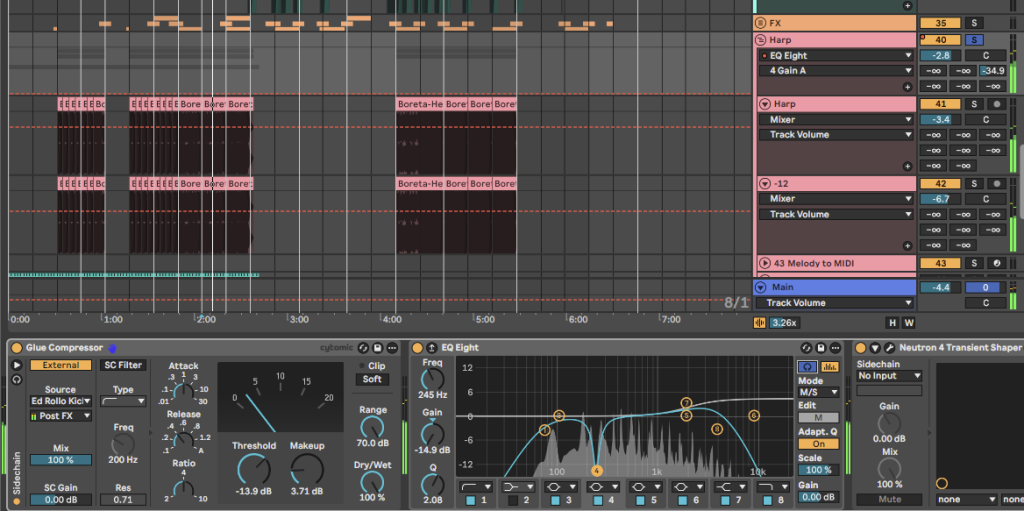This screenshot has height=511, width=1024.
Task: Click the Soft clip button
Action: click(x=372, y=379)
